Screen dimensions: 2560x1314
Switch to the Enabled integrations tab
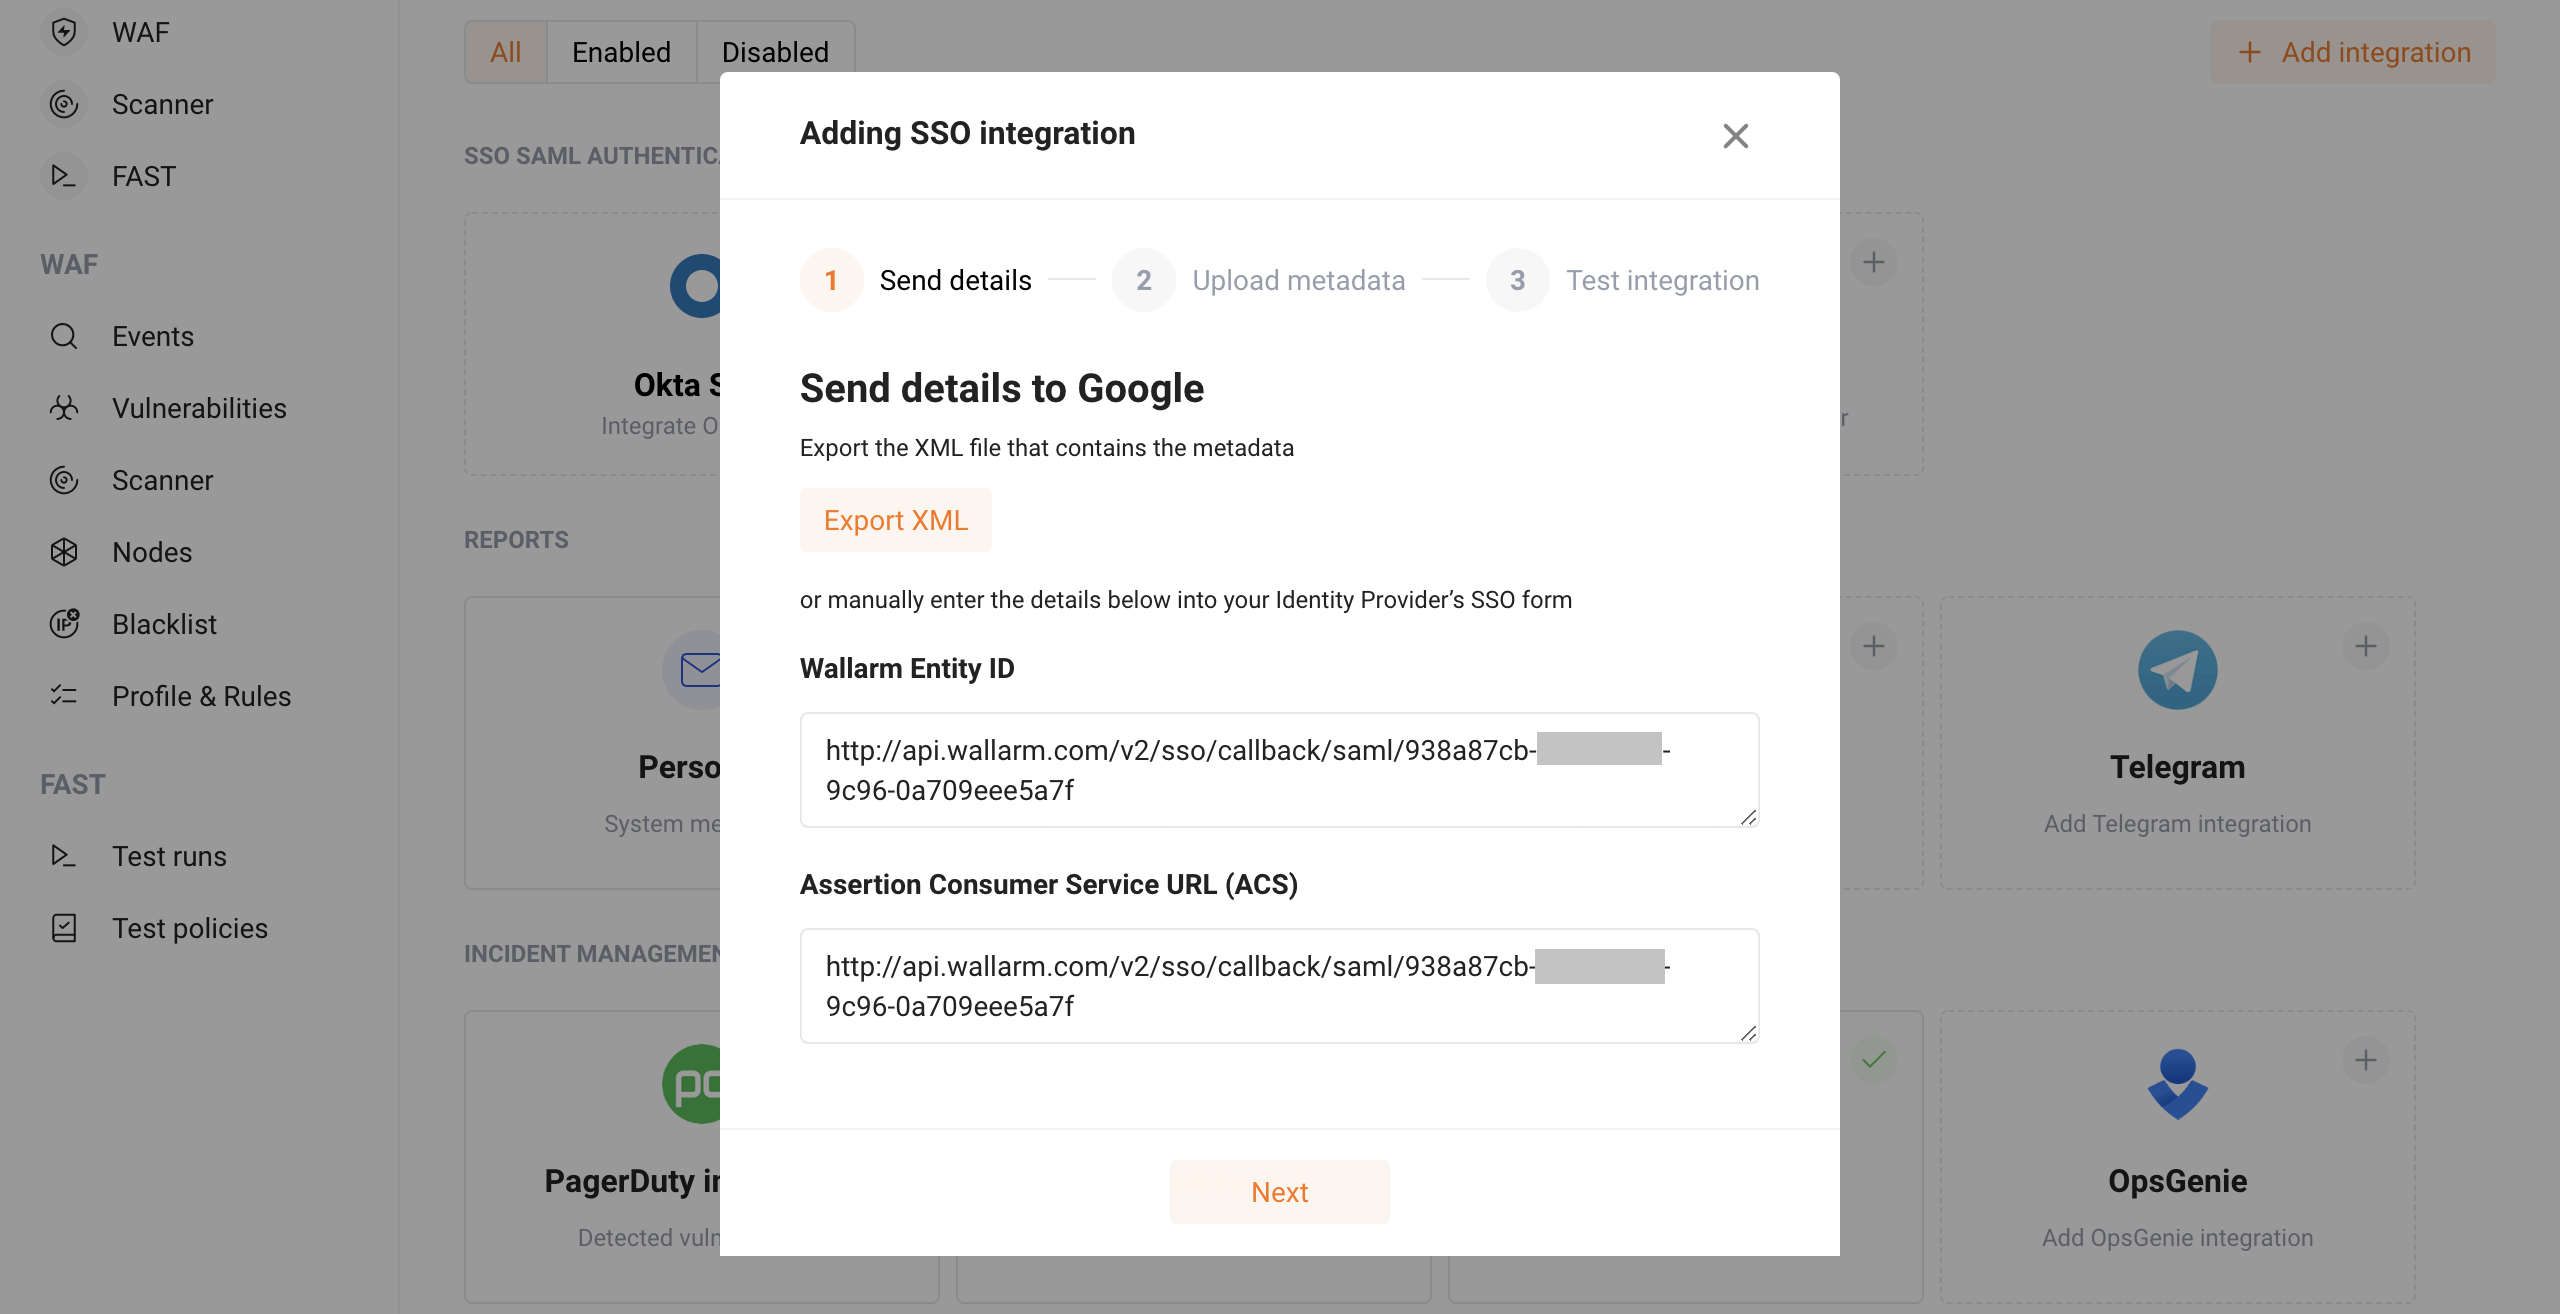coord(621,51)
